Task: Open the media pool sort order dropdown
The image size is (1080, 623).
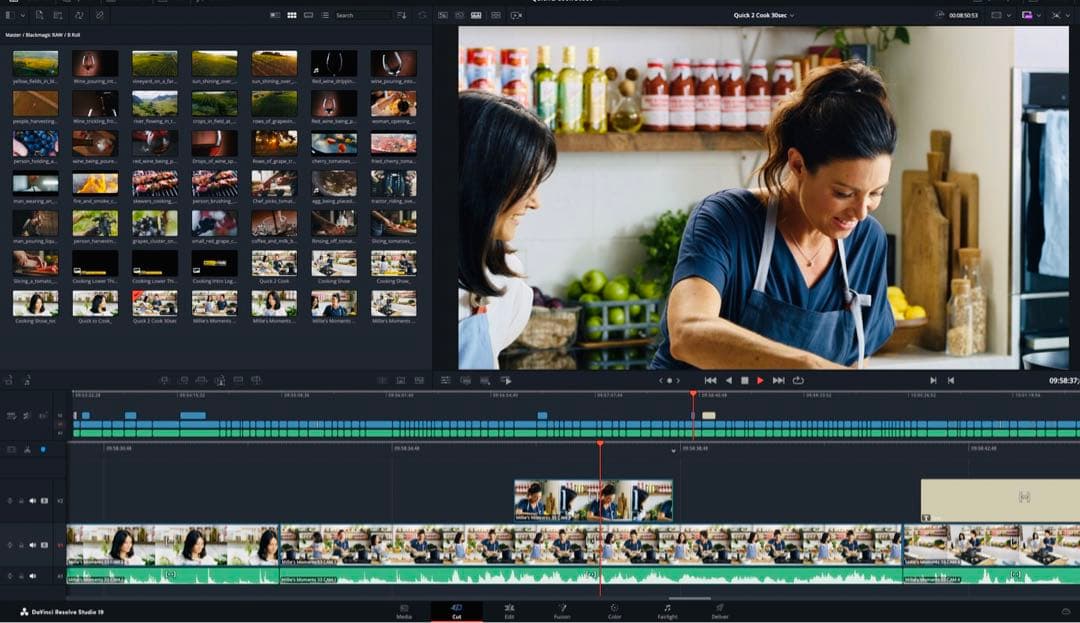Action: pos(402,15)
